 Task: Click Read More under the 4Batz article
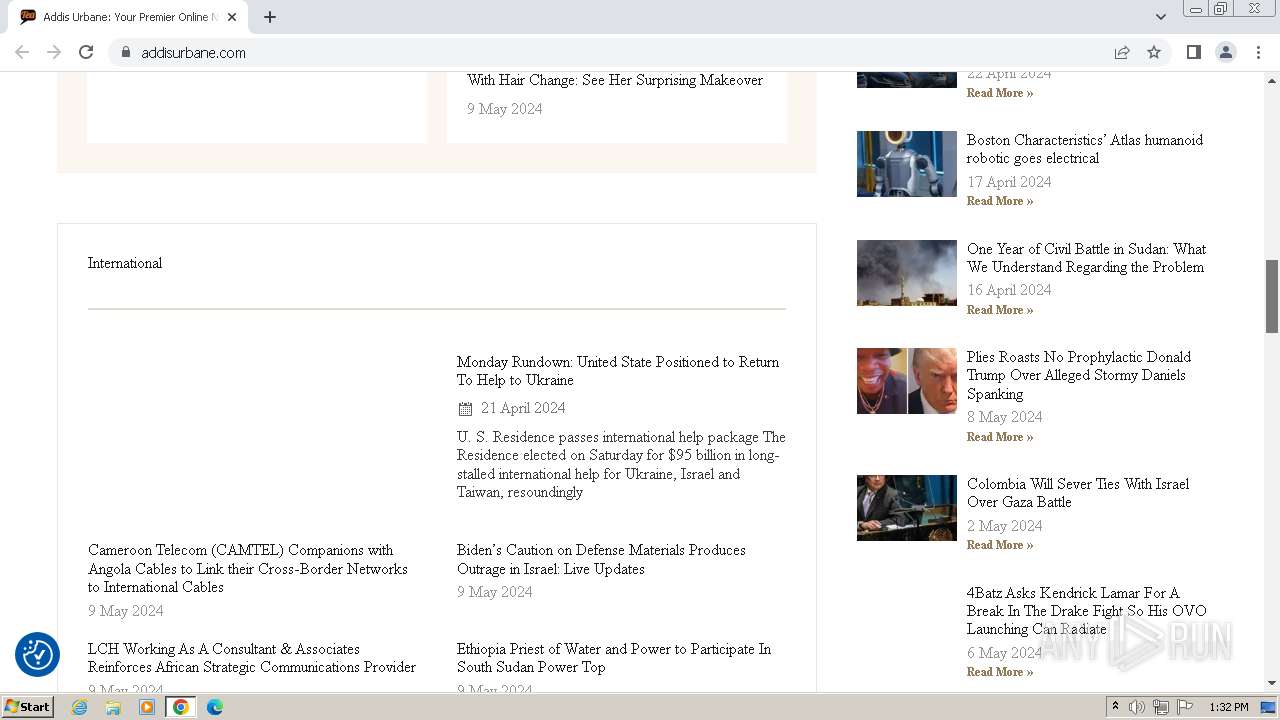pyautogui.click(x=1000, y=672)
